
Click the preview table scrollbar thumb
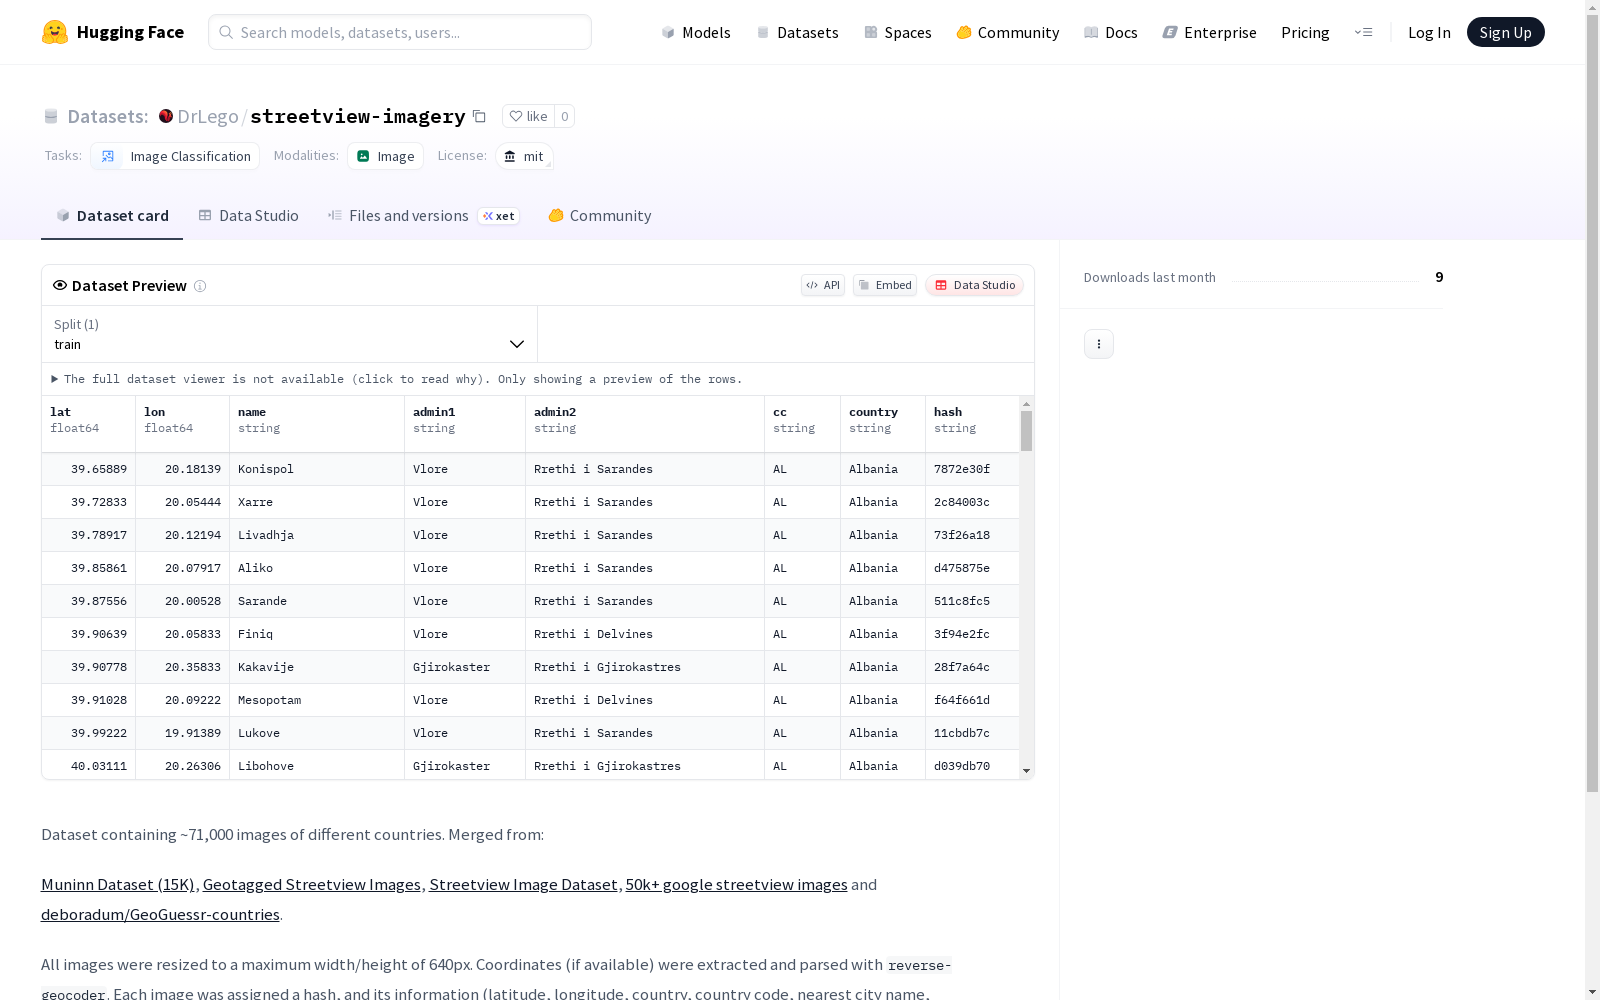(1026, 431)
